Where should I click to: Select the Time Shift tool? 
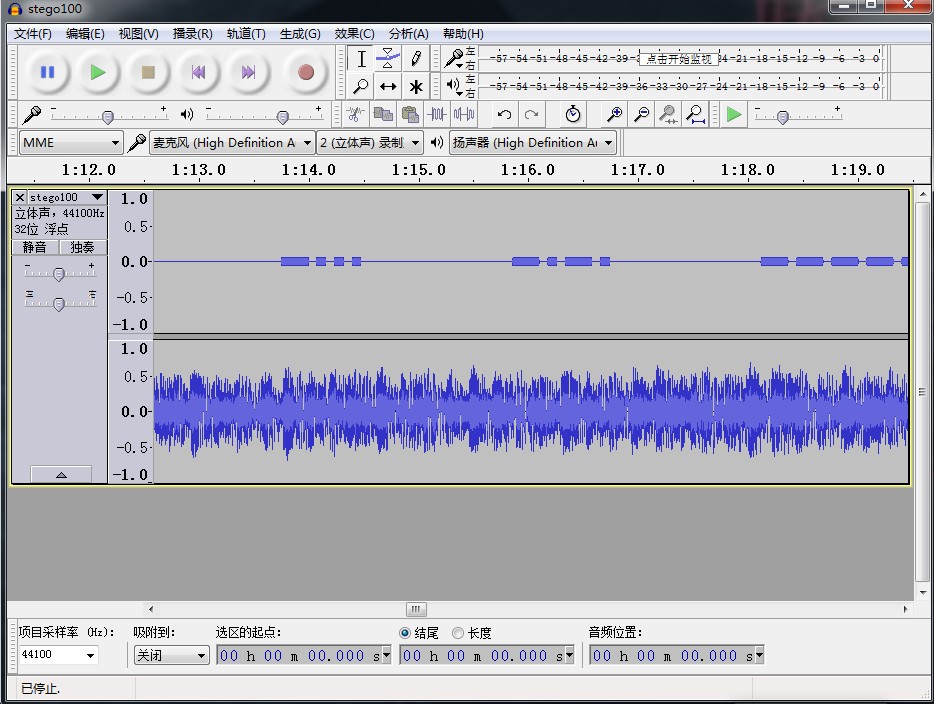coord(388,86)
